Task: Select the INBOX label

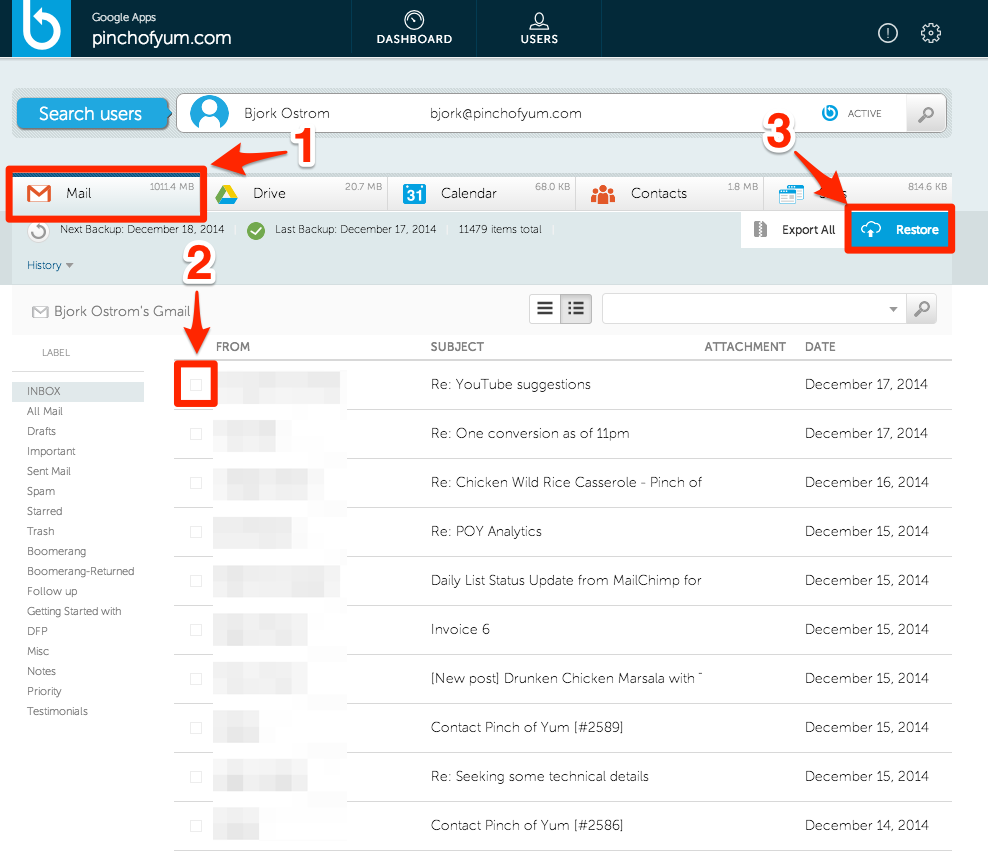Action: tap(78, 391)
